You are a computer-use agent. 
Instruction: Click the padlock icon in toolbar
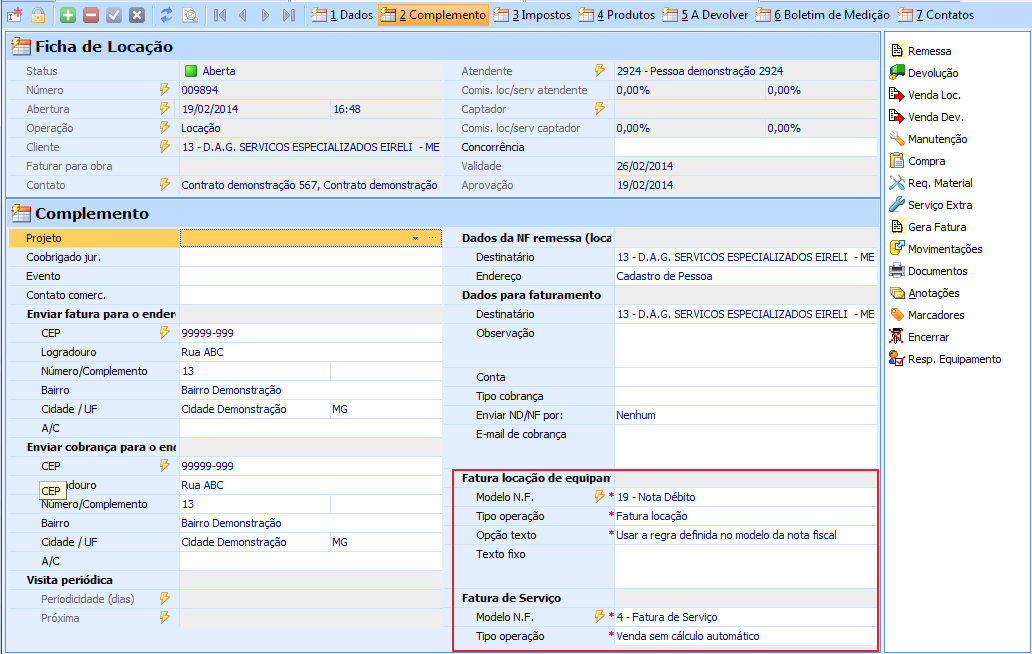pos(38,14)
